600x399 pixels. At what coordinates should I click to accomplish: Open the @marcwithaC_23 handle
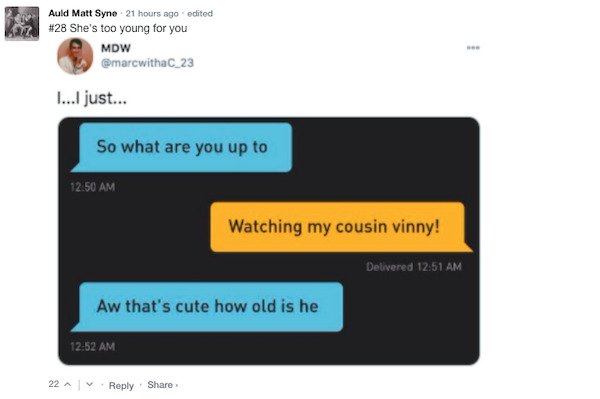[x=147, y=63]
